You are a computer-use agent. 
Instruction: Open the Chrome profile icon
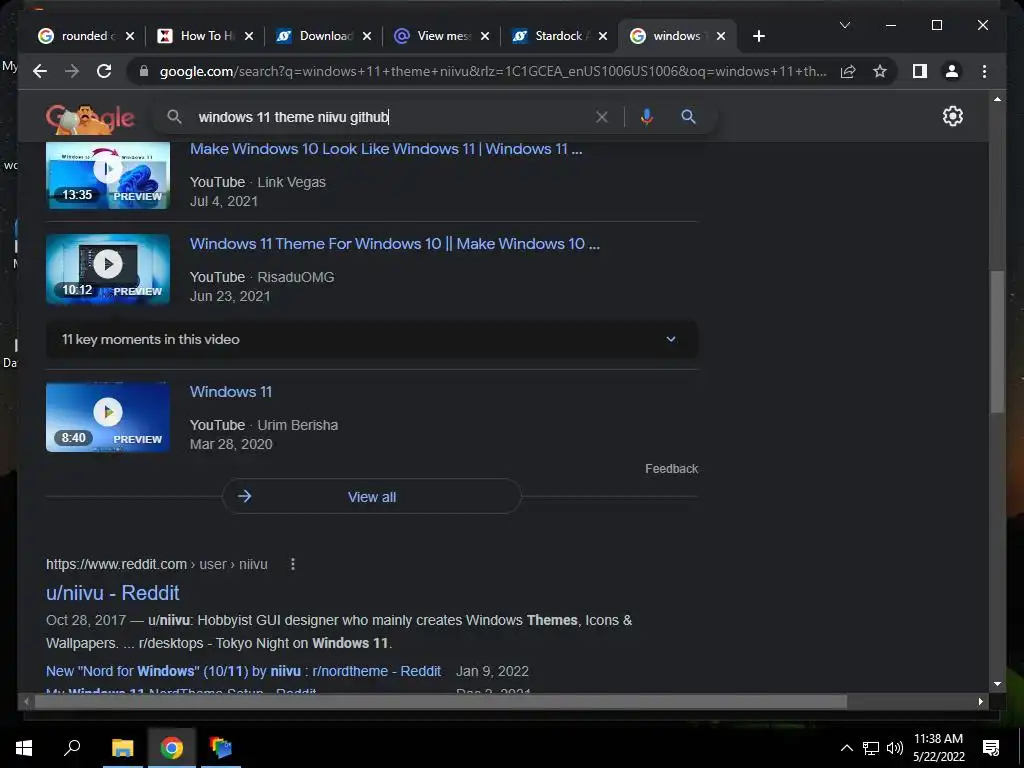coord(952,71)
